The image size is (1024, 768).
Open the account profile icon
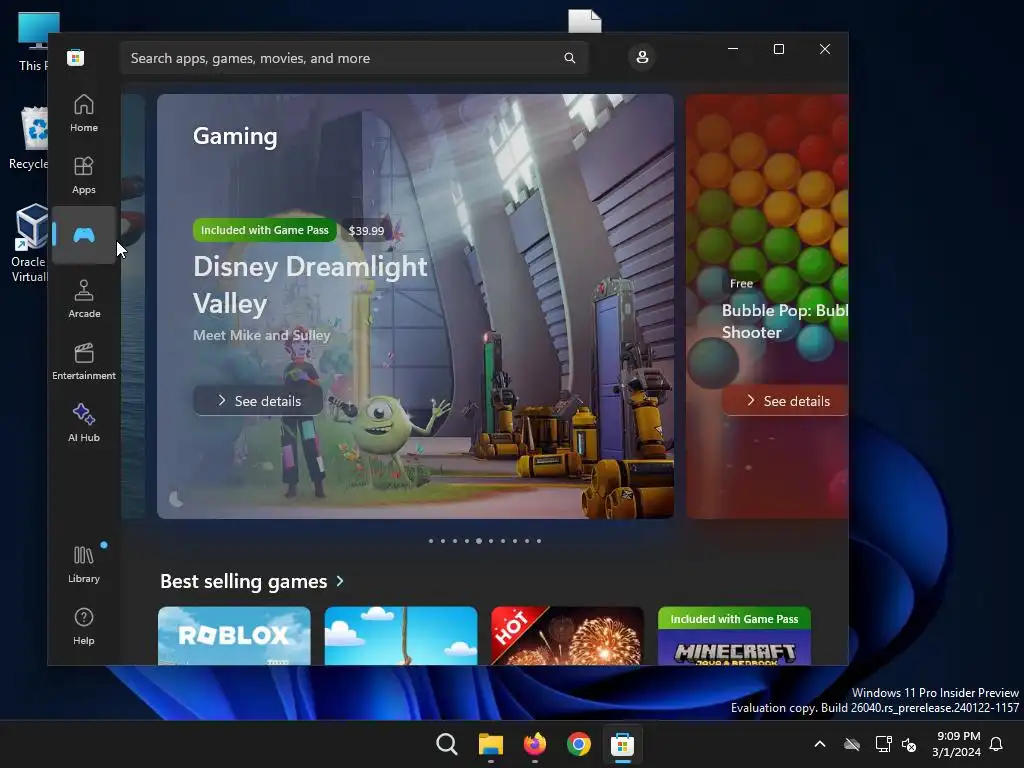tap(642, 57)
